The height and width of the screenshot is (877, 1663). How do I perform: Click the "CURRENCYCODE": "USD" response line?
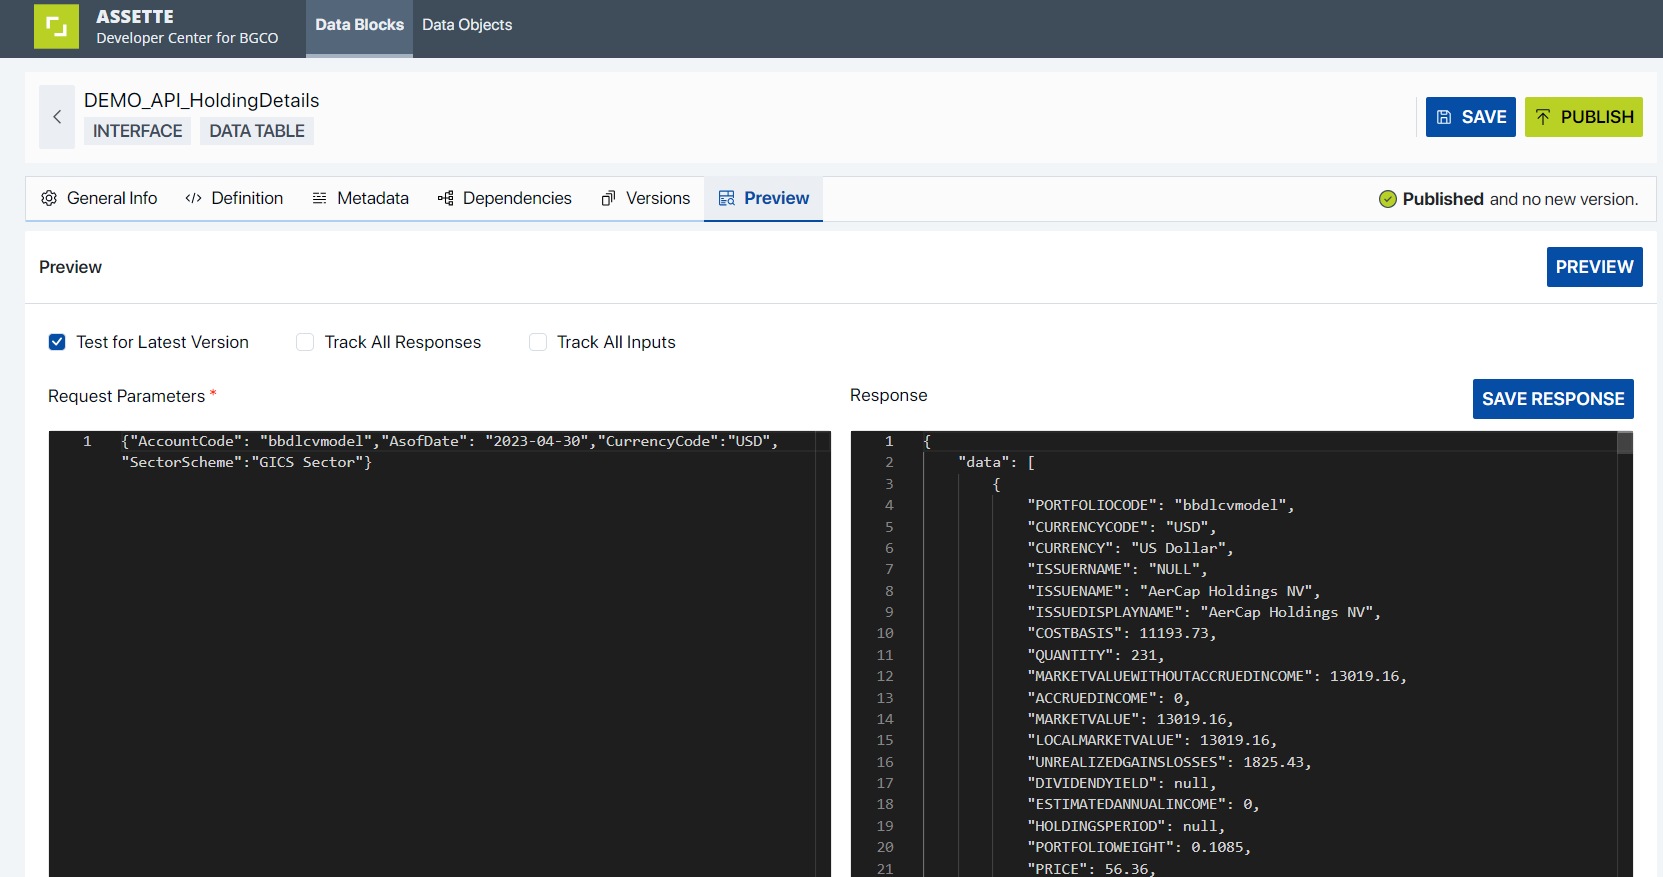tap(1121, 527)
